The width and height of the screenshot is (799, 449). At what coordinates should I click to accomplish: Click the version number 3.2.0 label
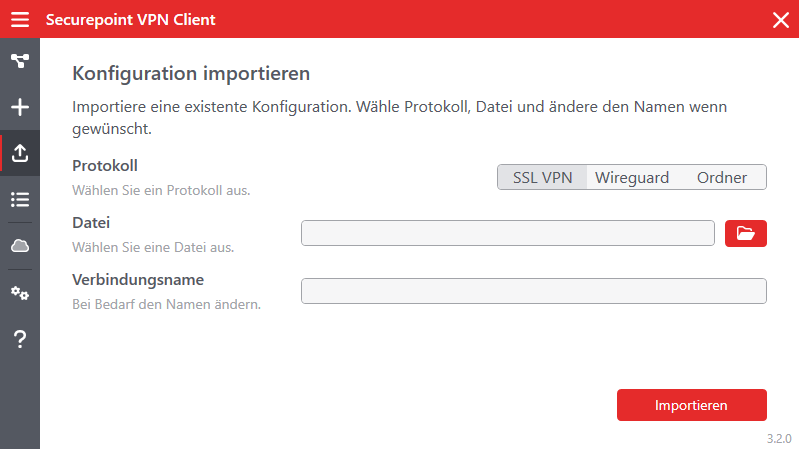779,438
